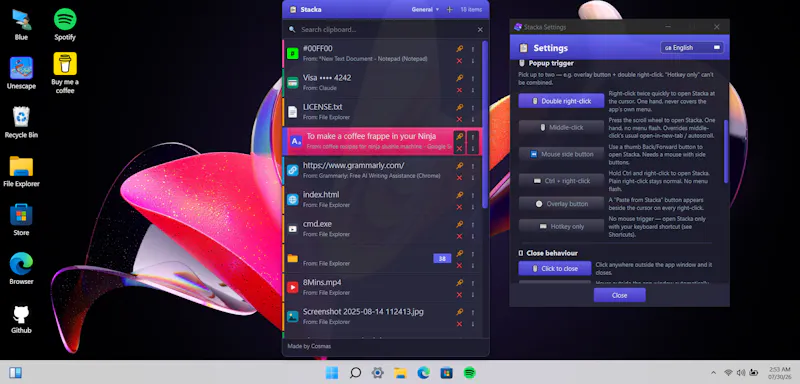
Task: Move coffee frappe item up
Action: click(x=472, y=137)
